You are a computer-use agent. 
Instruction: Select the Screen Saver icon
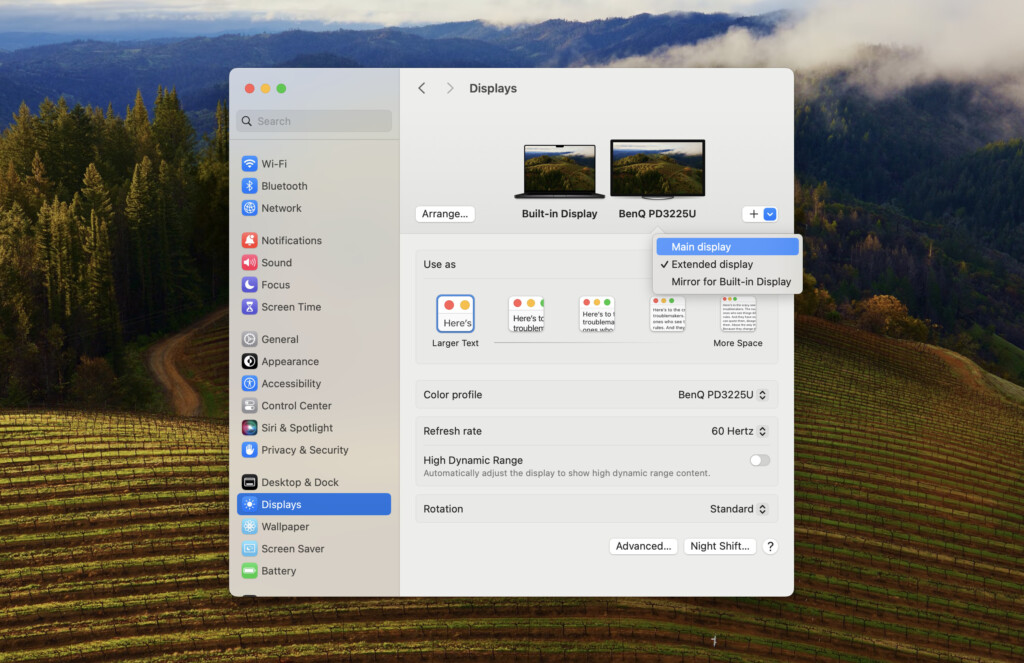click(x=249, y=549)
